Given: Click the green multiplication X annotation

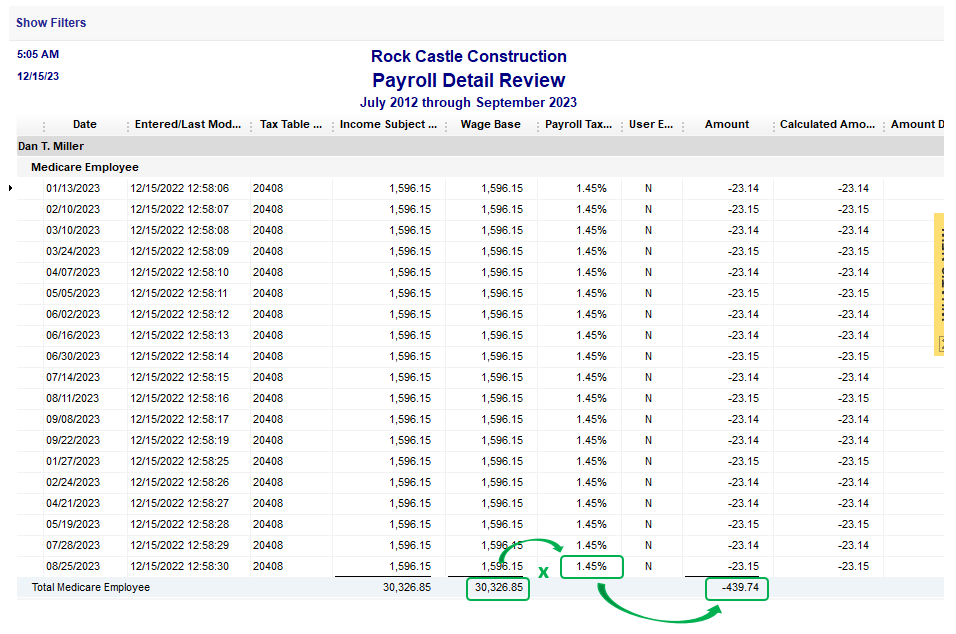Looking at the screenshot, I should click(543, 573).
